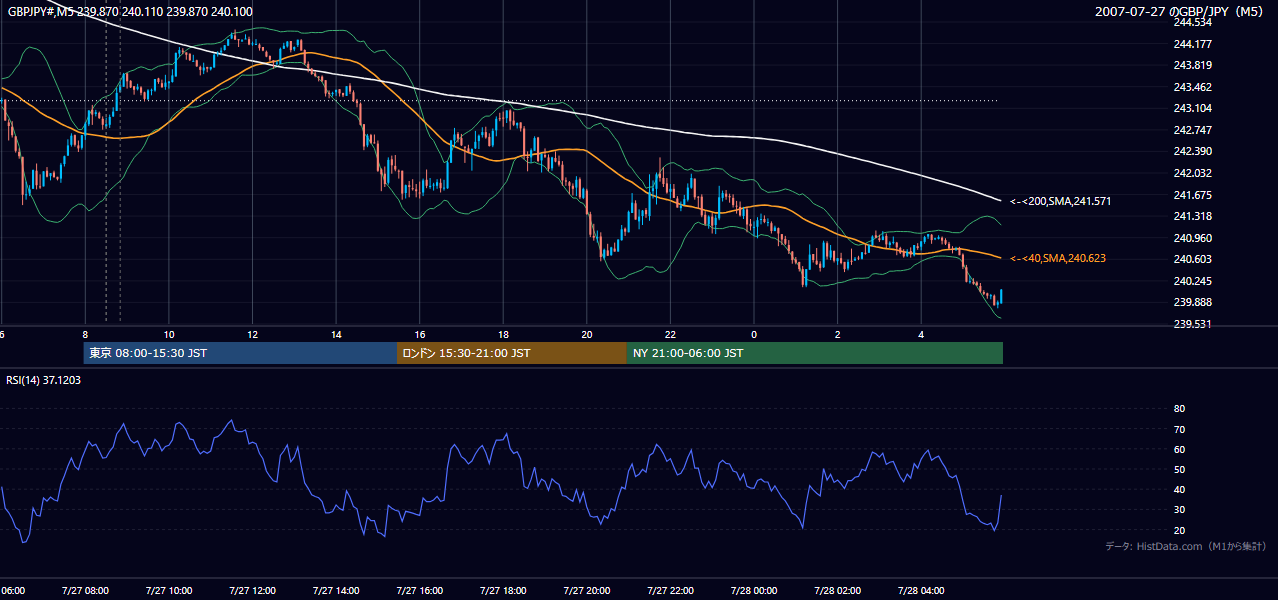Click RSI axis level 40
The width and height of the screenshot is (1278, 600).
tap(1179, 489)
